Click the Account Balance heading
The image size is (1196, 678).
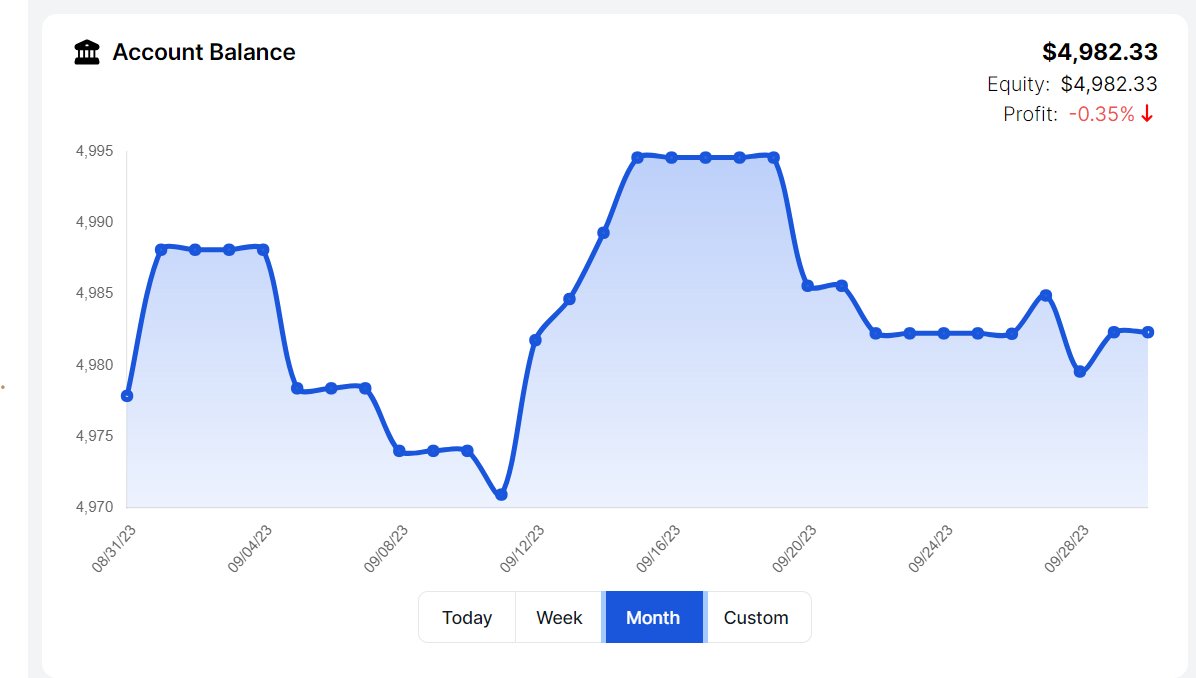[x=204, y=52]
